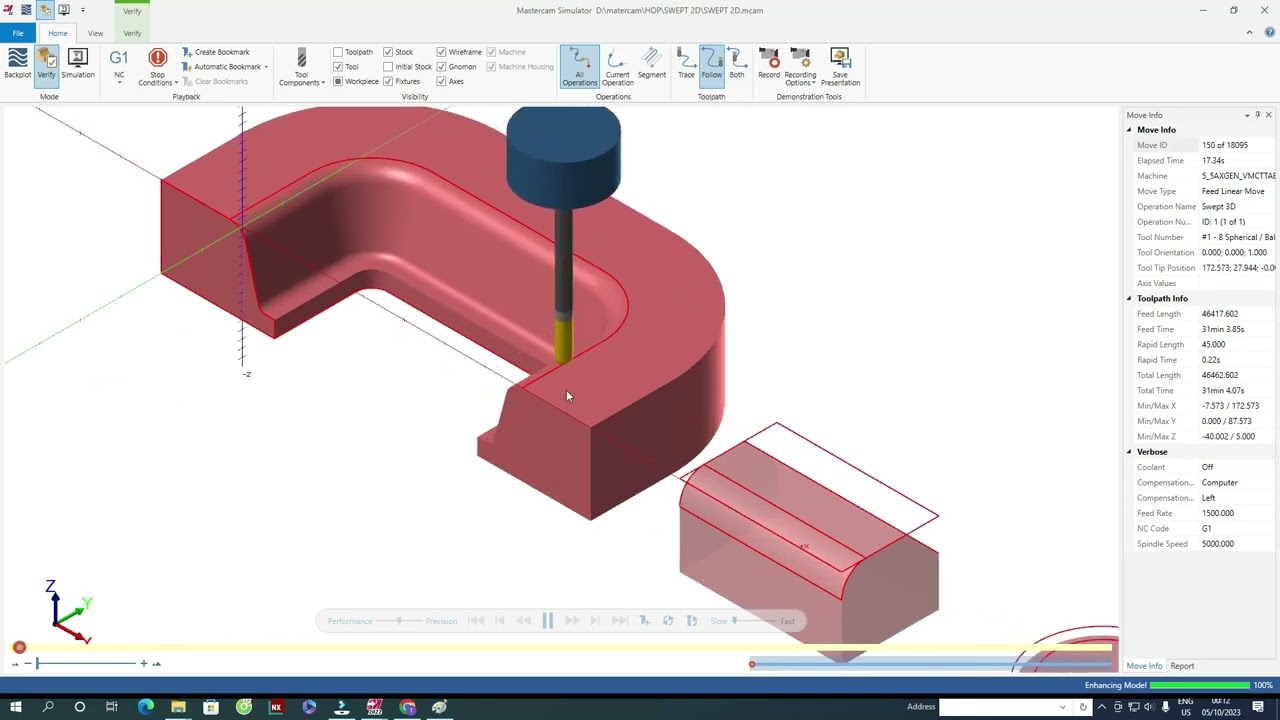Open Move Info panel options dropdown
The image size is (1280, 720).
click(1247, 115)
